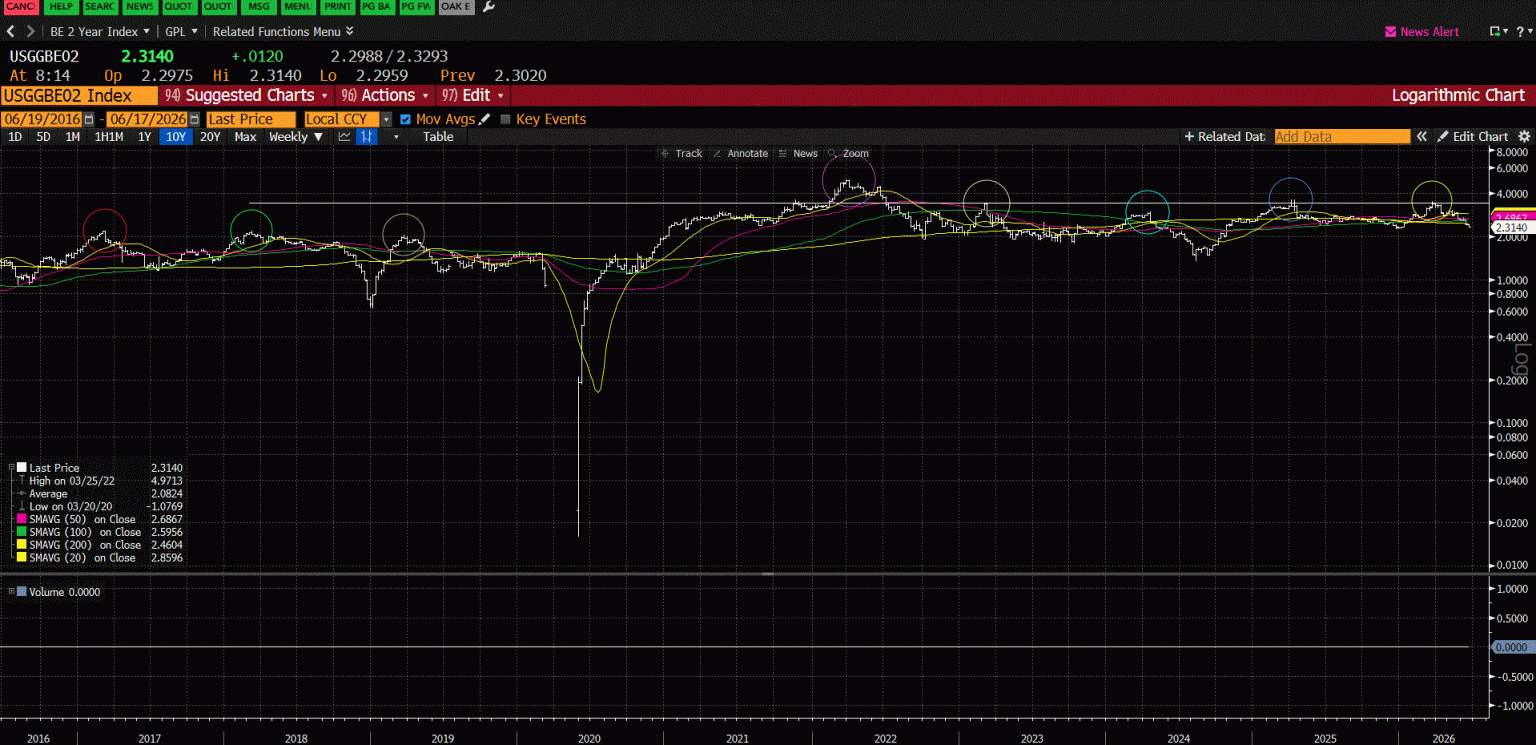Open the GPL function dropdown
The image size is (1536, 745).
(x=181, y=31)
